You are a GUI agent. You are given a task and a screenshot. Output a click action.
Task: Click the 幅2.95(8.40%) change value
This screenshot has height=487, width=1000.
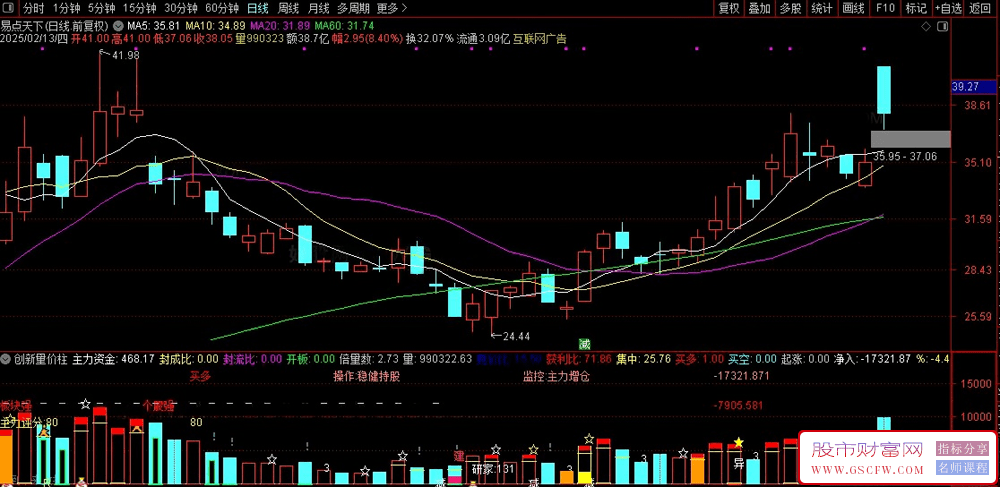point(366,39)
